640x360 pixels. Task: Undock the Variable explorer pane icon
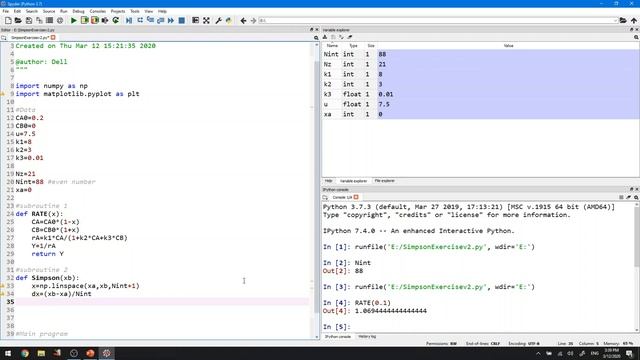pos(631,30)
